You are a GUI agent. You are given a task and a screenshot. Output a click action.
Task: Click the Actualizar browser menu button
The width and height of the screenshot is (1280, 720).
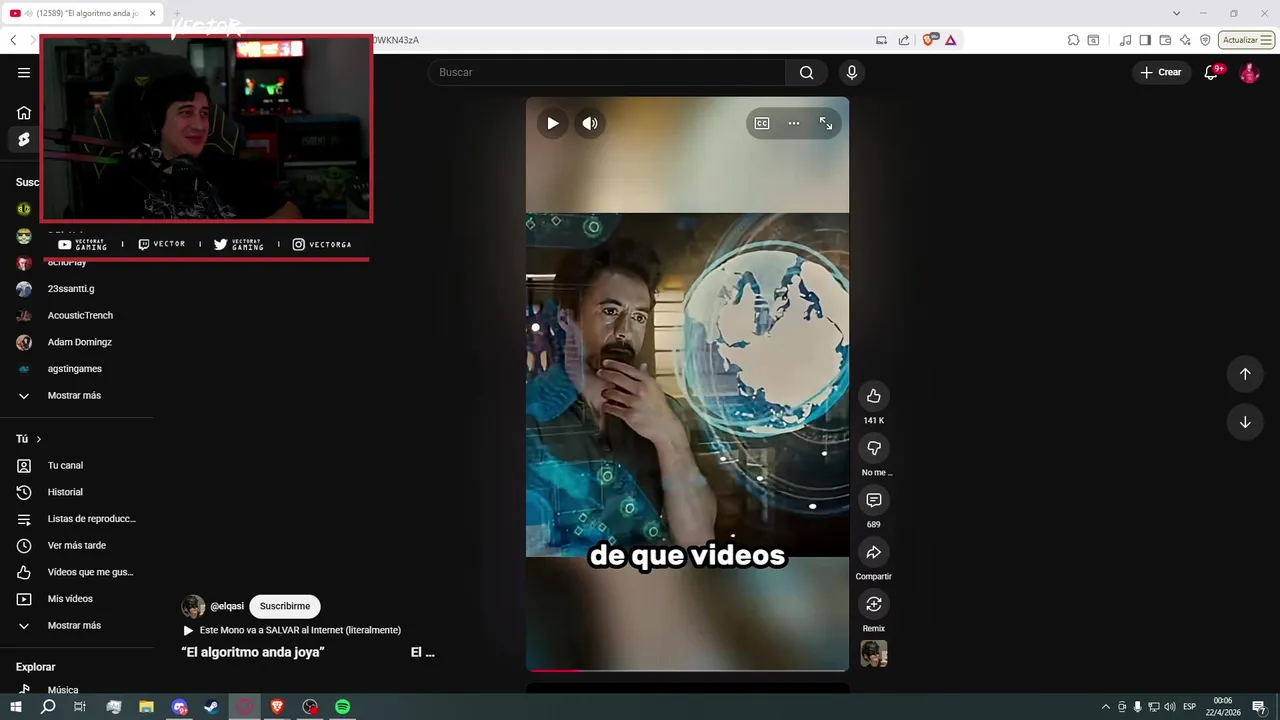1246,40
